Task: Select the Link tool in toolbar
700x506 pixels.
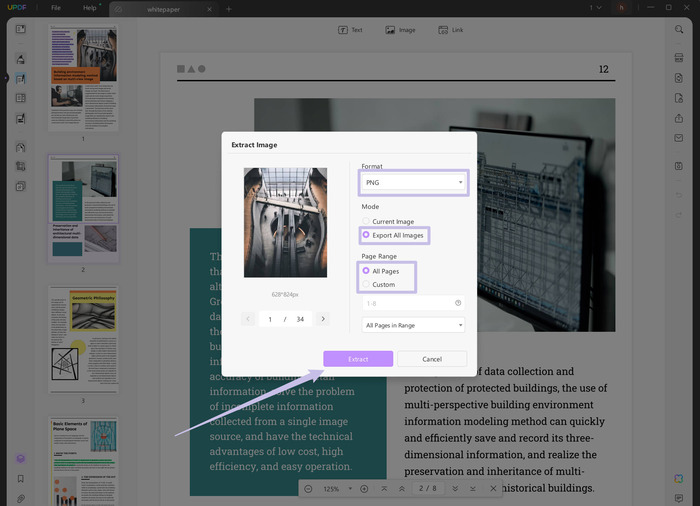Action: pyautogui.click(x=451, y=30)
